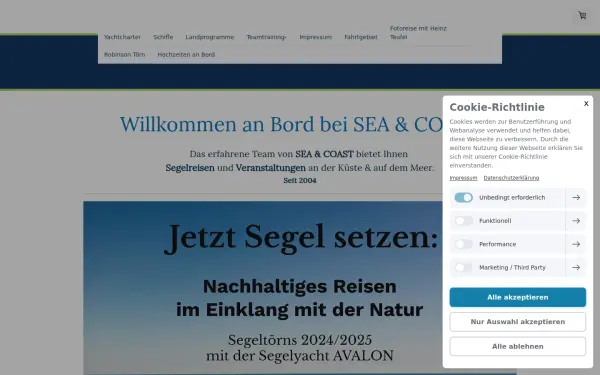Enable the Performance cookies switch
Screen dimensions: 600x375
[x=463, y=244]
